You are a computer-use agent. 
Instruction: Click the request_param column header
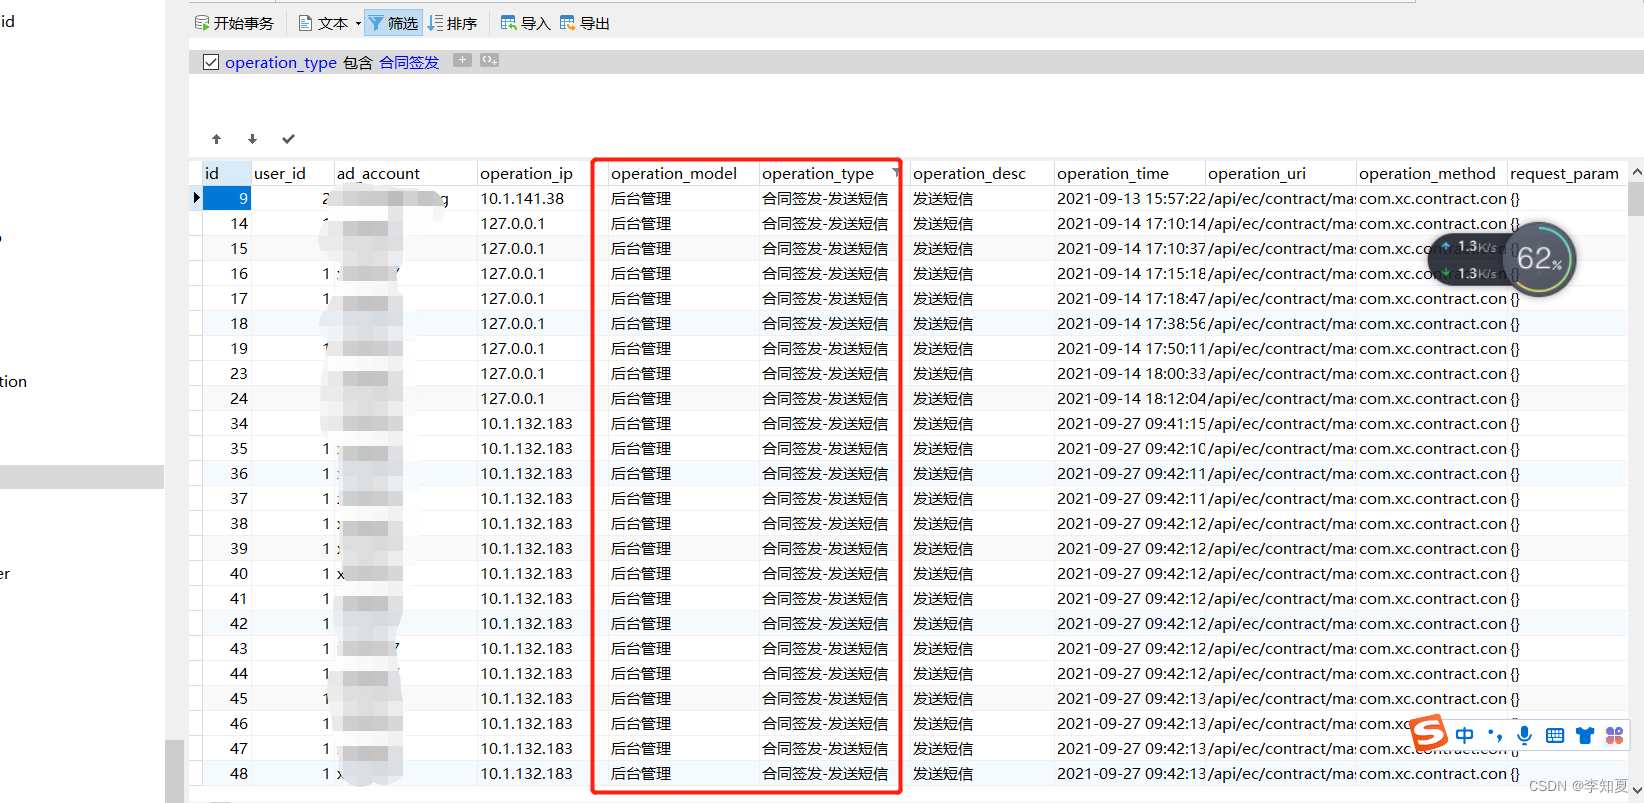pyautogui.click(x=1567, y=173)
